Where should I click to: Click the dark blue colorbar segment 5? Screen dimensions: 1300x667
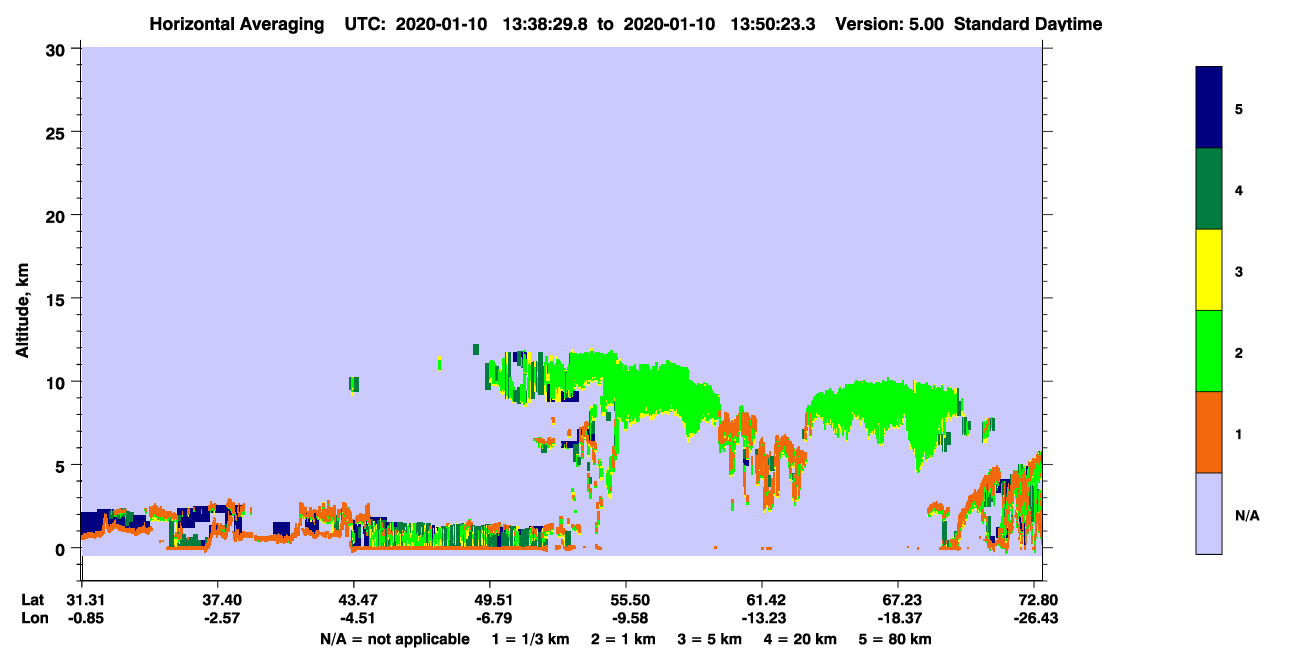coord(1209,108)
